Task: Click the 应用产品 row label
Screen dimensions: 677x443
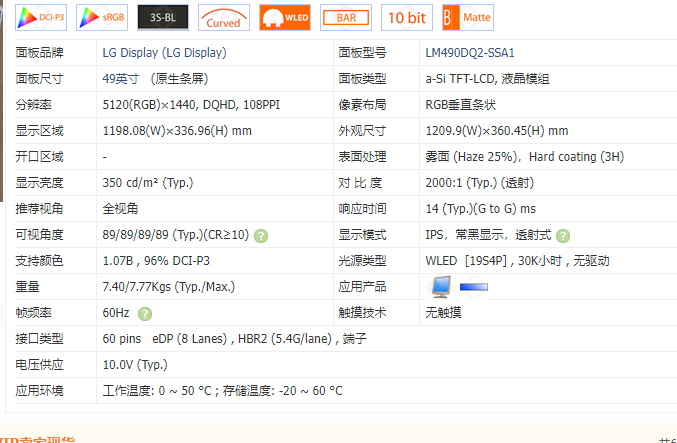Action: click(362, 286)
